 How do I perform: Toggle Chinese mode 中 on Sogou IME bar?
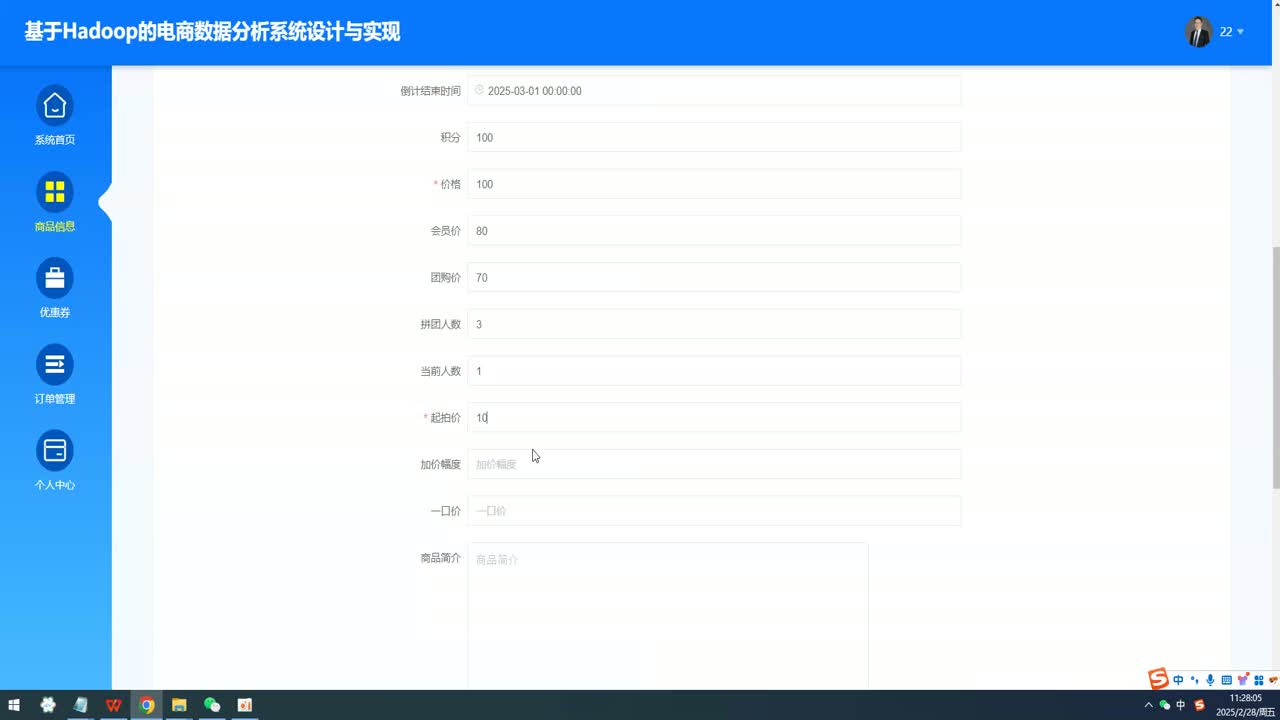click(x=1179, y=680)
